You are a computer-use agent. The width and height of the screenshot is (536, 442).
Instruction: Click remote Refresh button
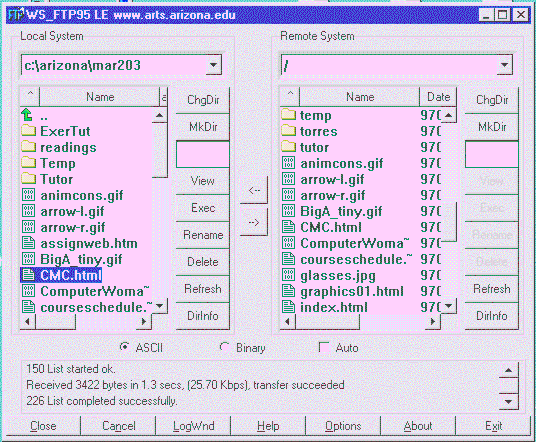click(x=492, y=289)
